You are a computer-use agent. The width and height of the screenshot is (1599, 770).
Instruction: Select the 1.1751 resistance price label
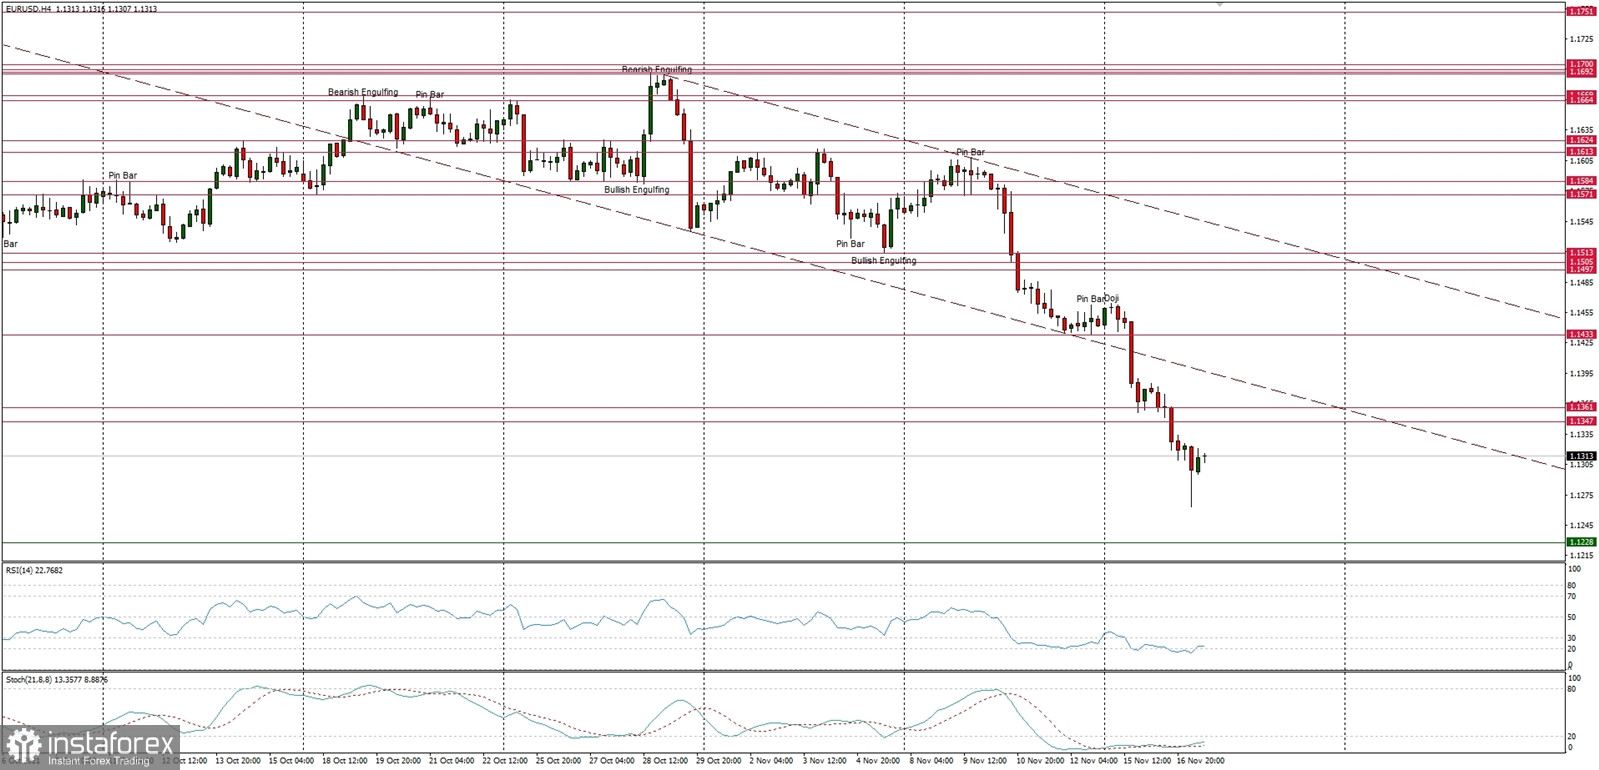[1581, 11]
